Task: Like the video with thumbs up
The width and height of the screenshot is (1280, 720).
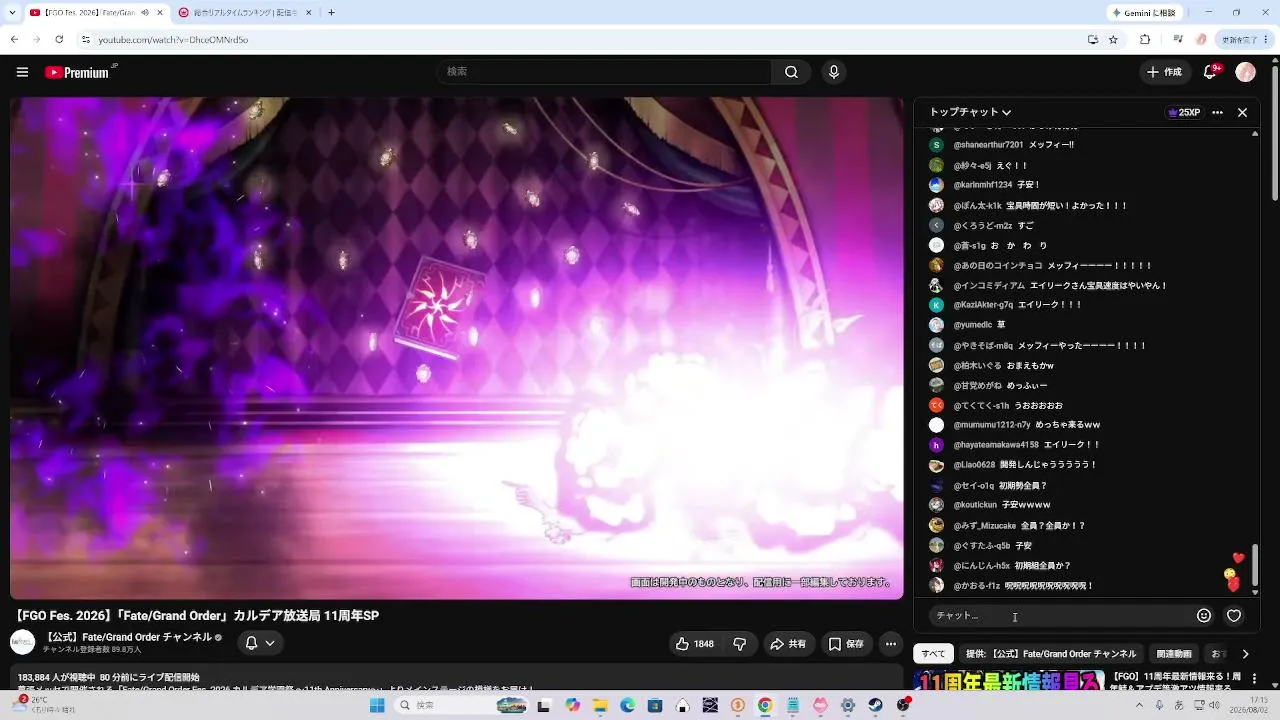Action: (x=695, y=644)
